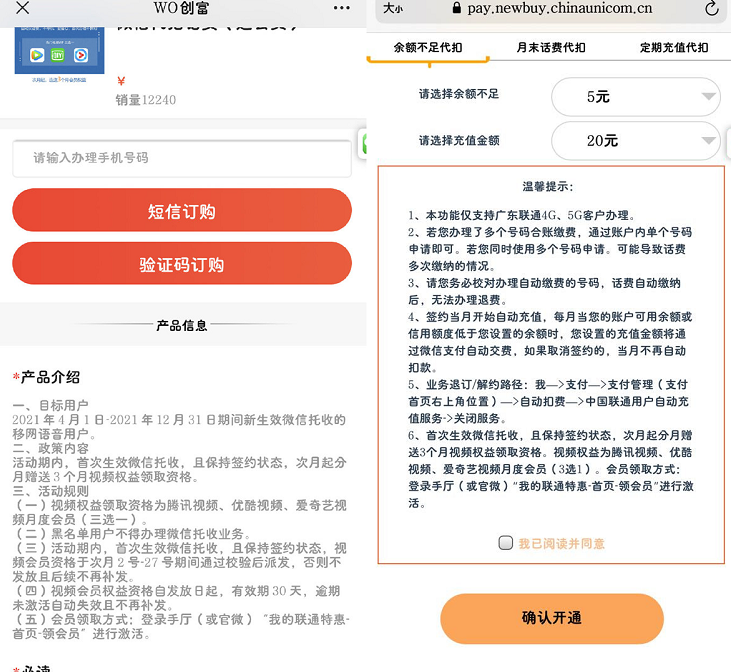Click the 温馨提示 heading
Screen dimensions: 731x672
click(x=547, y=187)
